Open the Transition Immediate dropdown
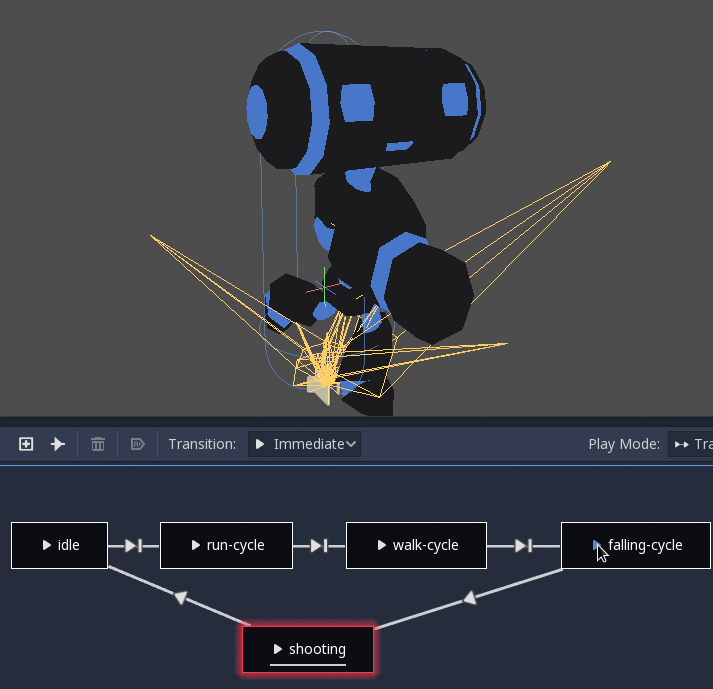713x689 pixels. tap(304, 444)
